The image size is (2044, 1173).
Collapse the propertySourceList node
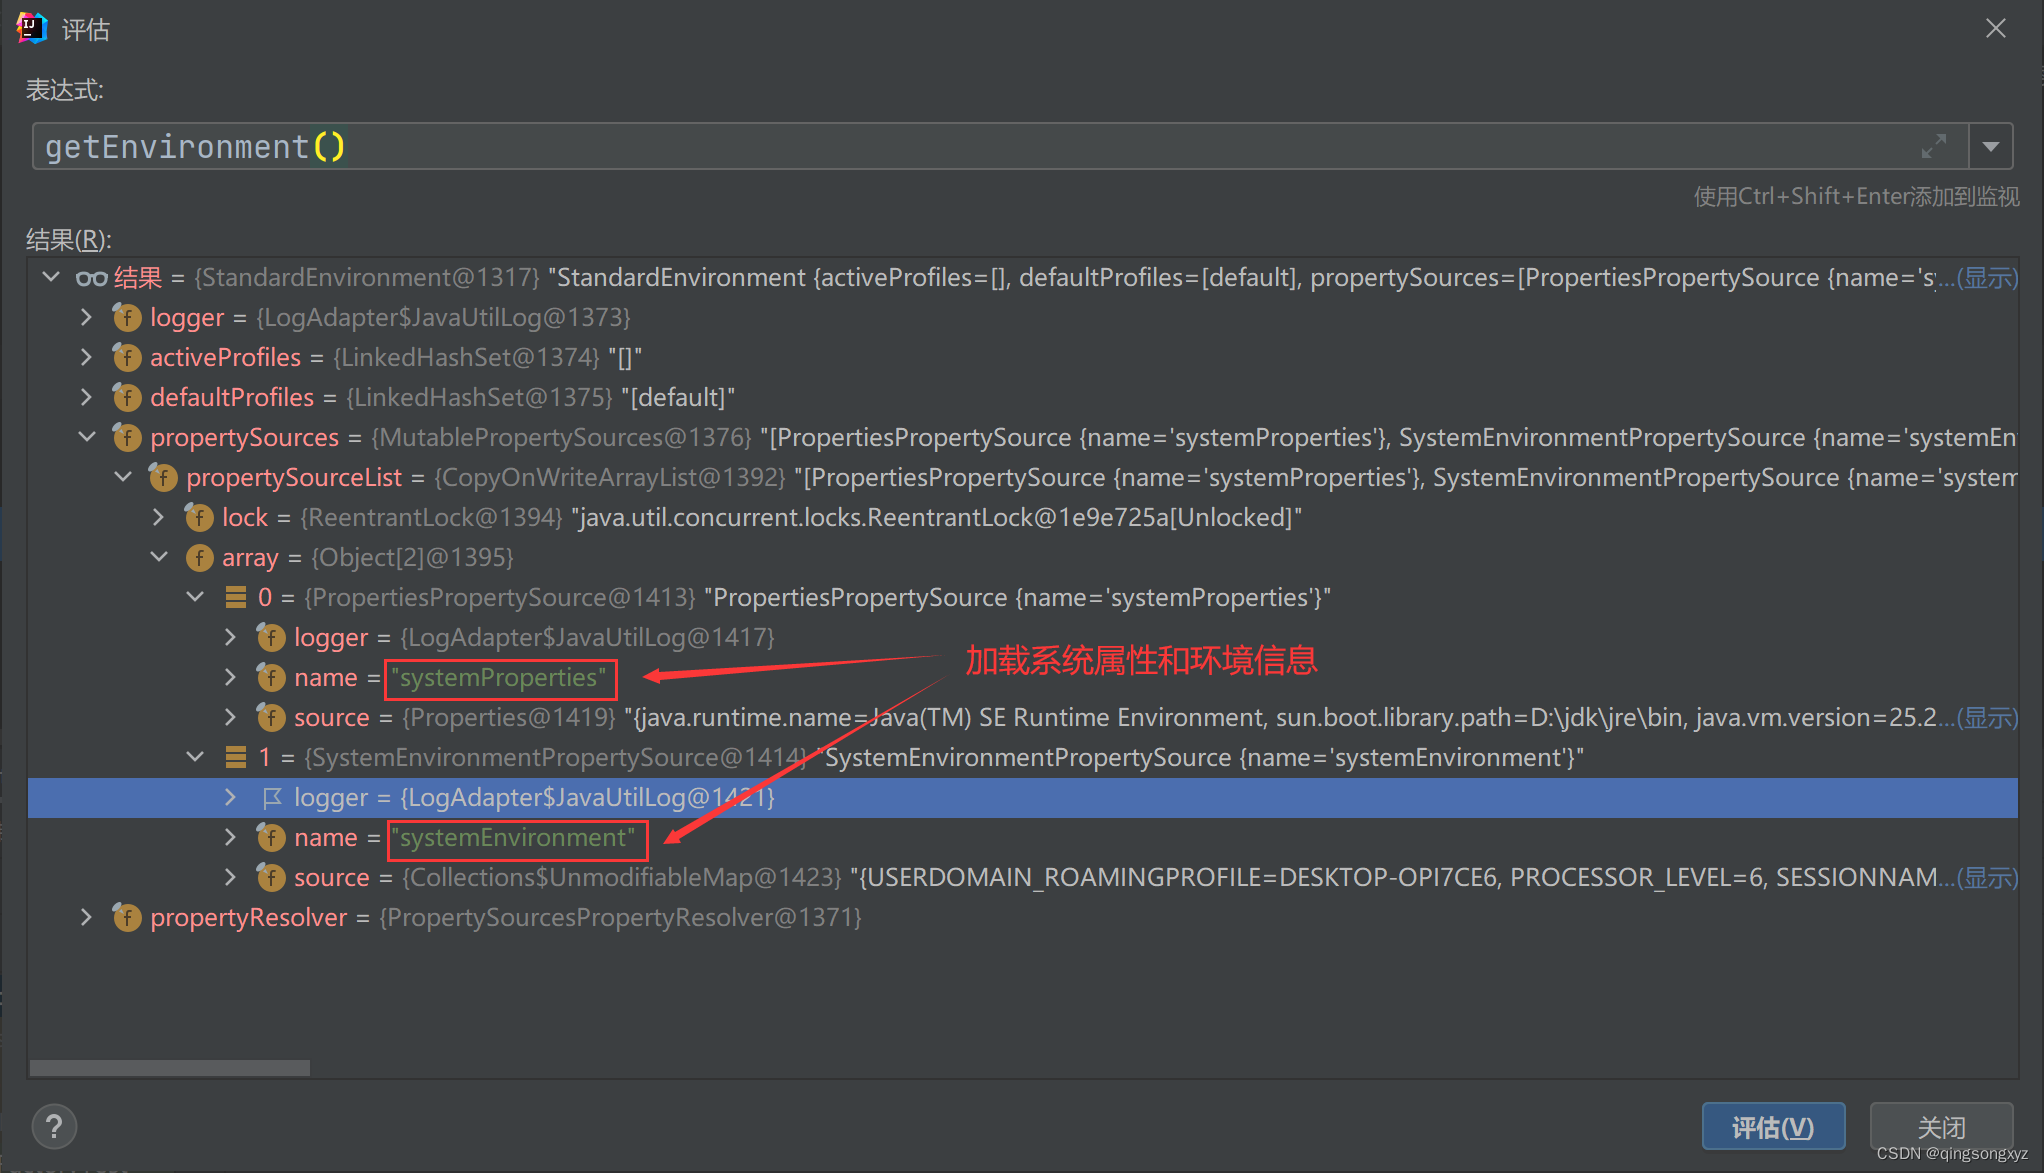(x=123, y=477)
